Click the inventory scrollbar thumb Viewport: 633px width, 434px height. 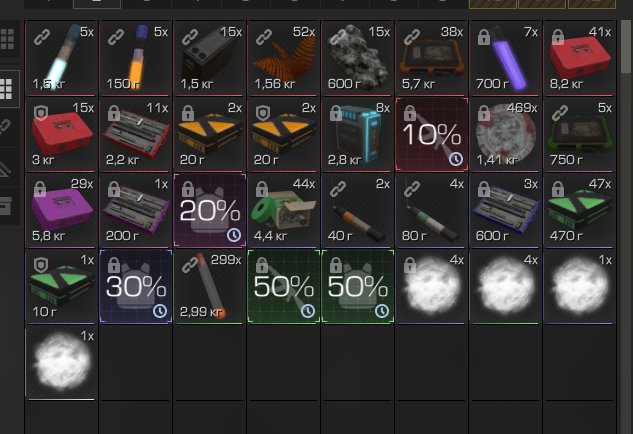626,47
